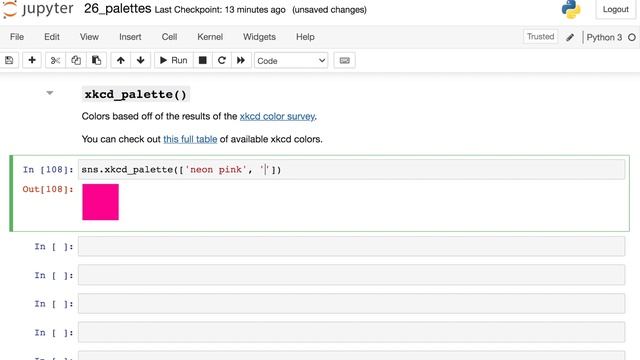Open the Kernel menu
Image resolution: width=640 pixels, height=360 pixels.
coord(210,37)
